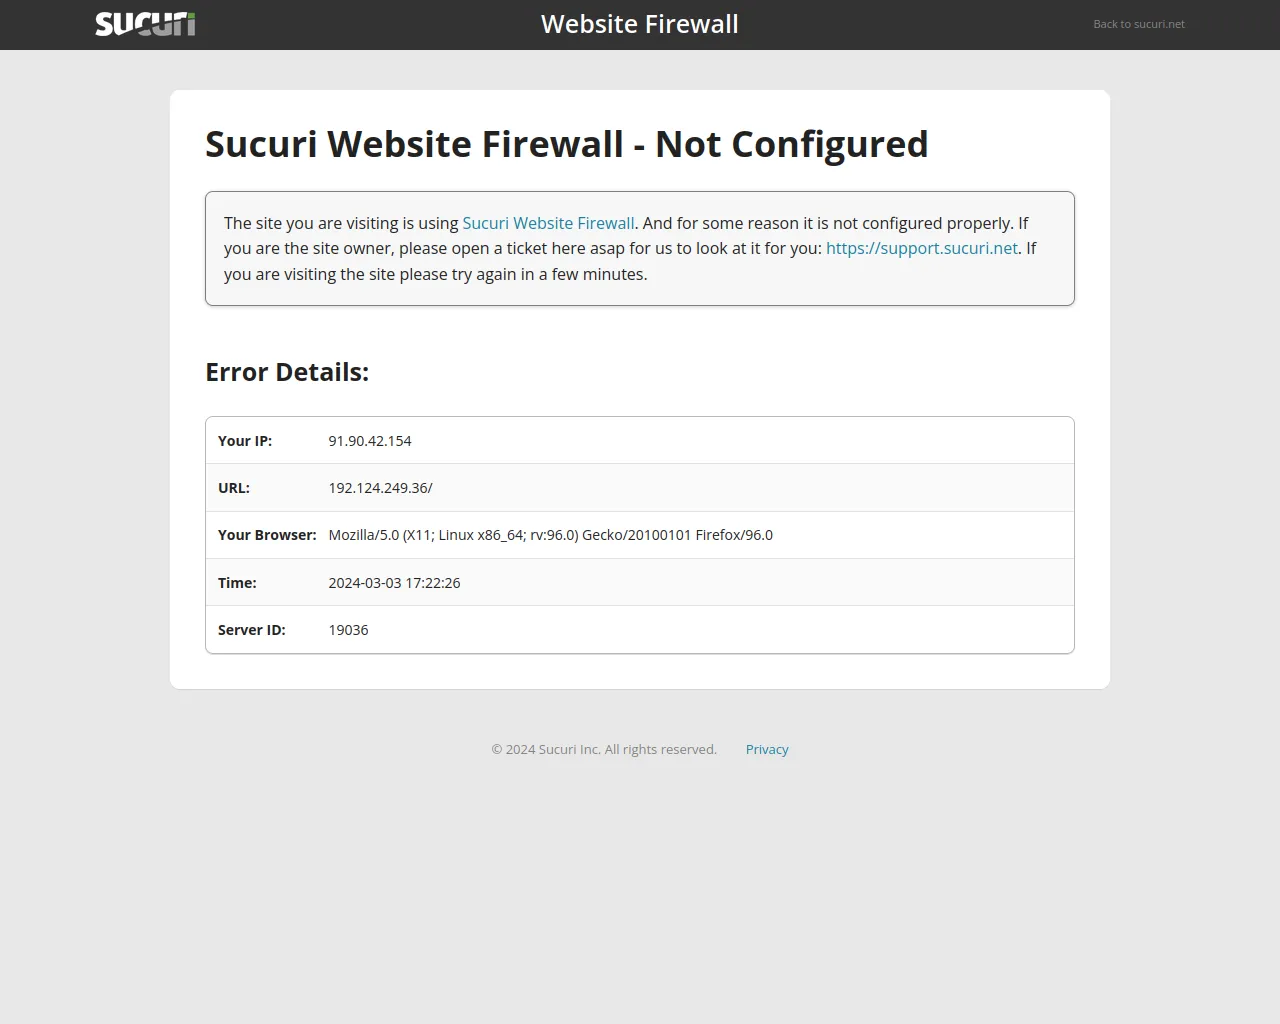Click the 'Website Firewall' header title

point(640,24)
